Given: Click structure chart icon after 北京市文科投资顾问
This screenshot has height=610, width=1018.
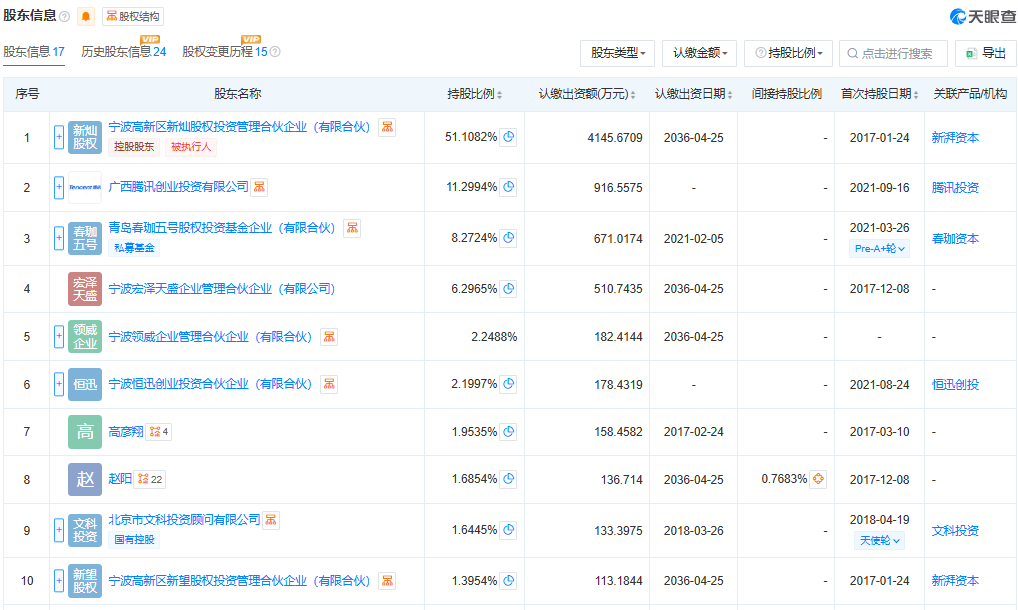Looking at the screenshot, I should point(271,520).
